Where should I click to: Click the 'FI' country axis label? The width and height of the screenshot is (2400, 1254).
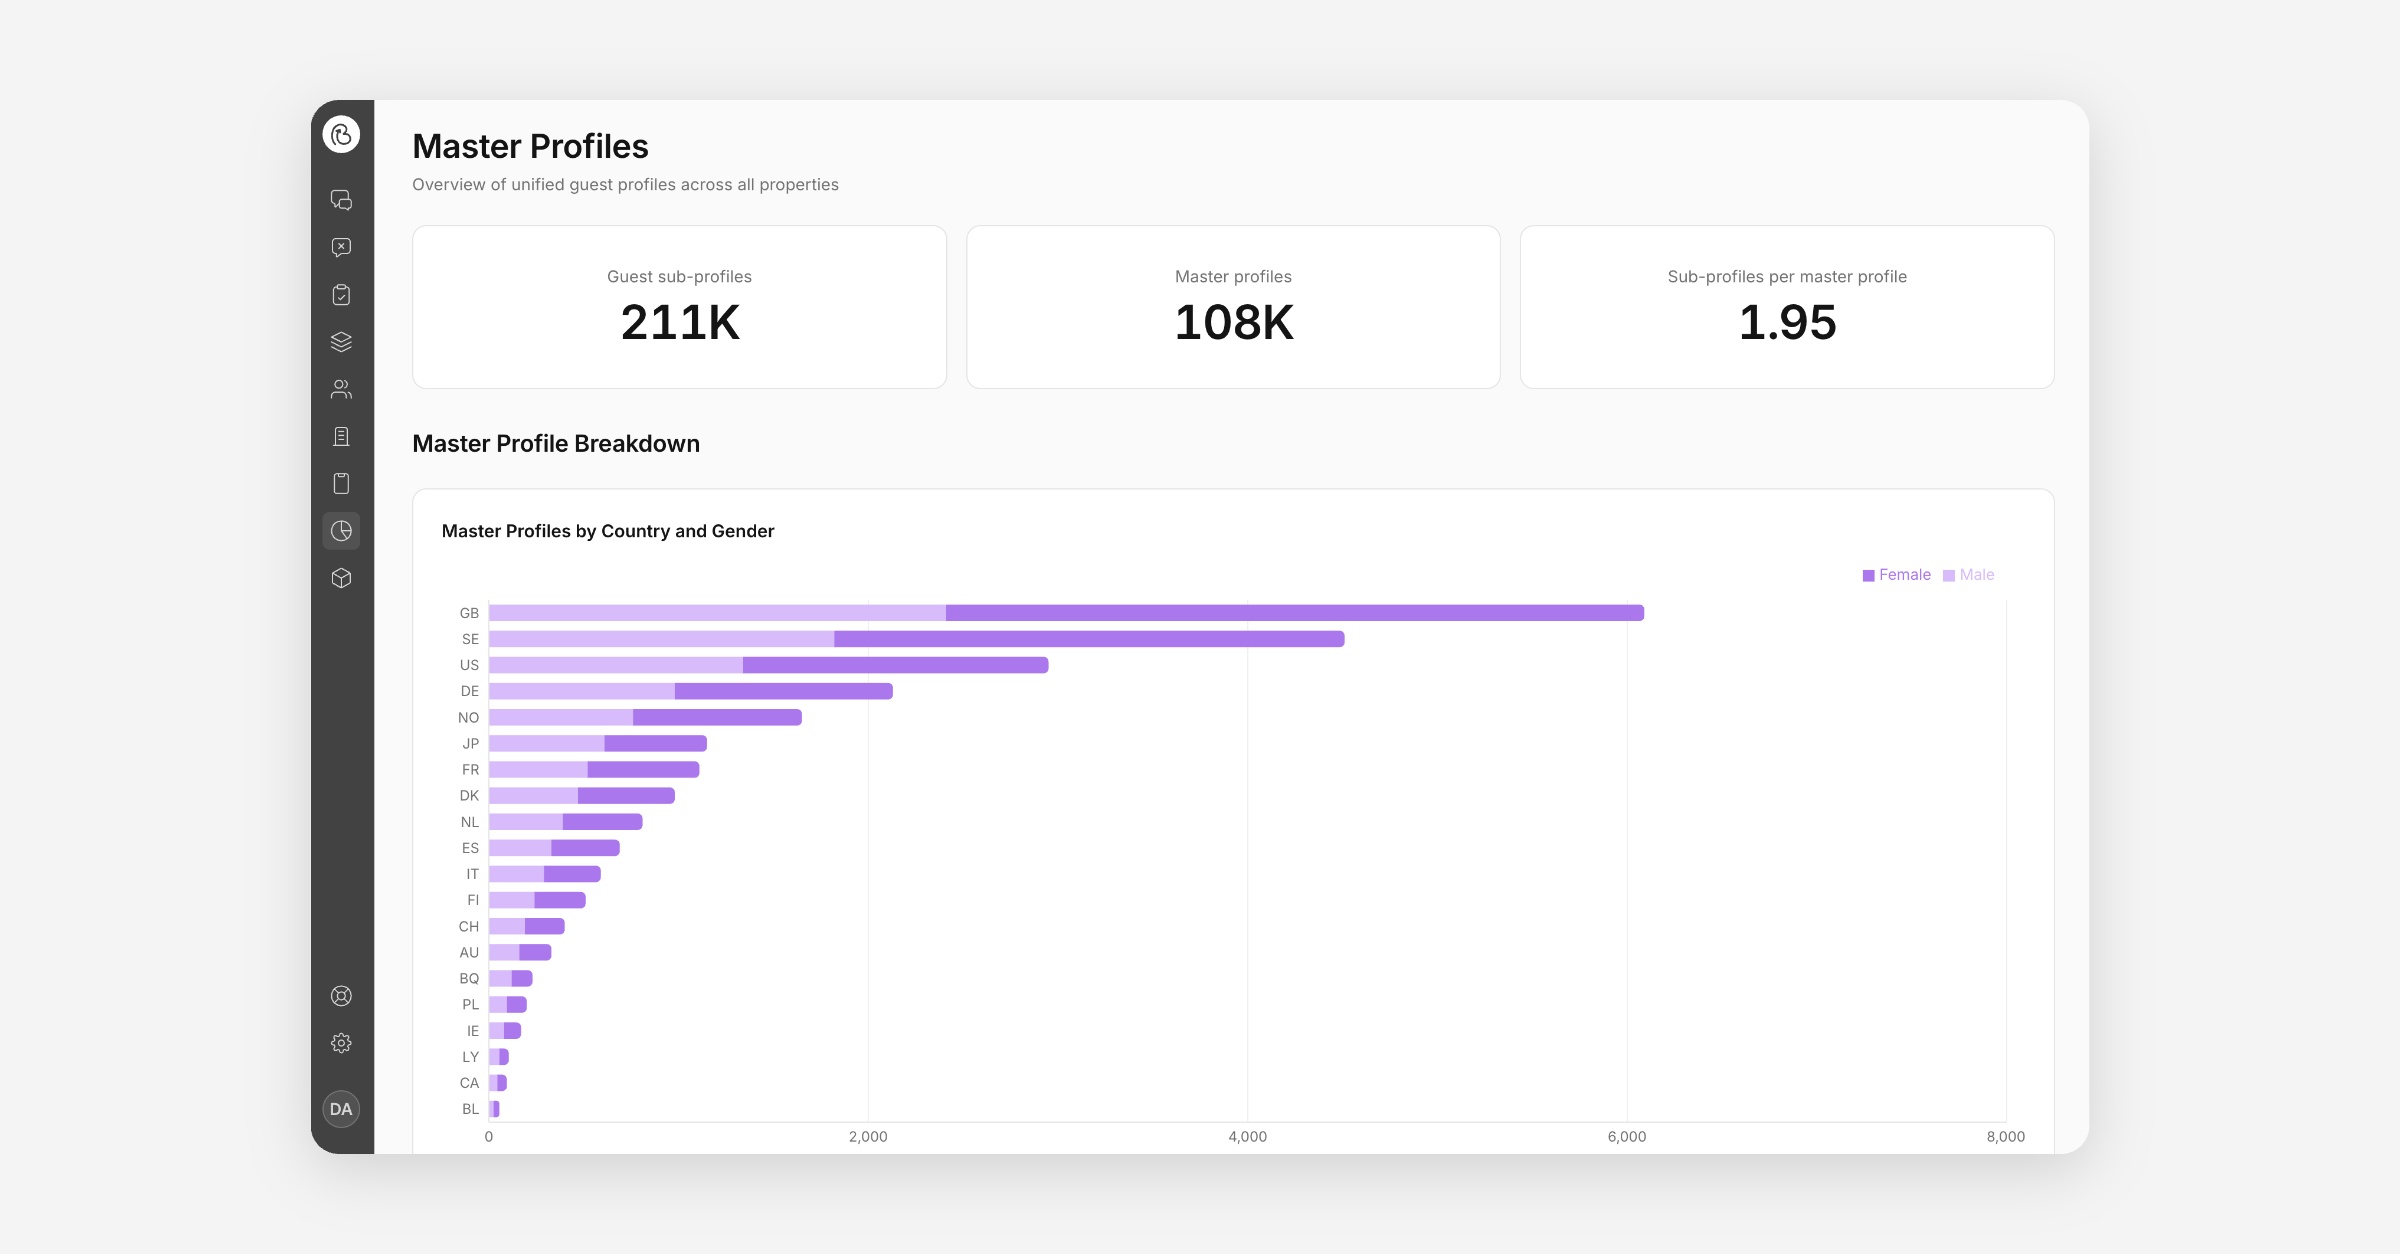click(473, 900)
